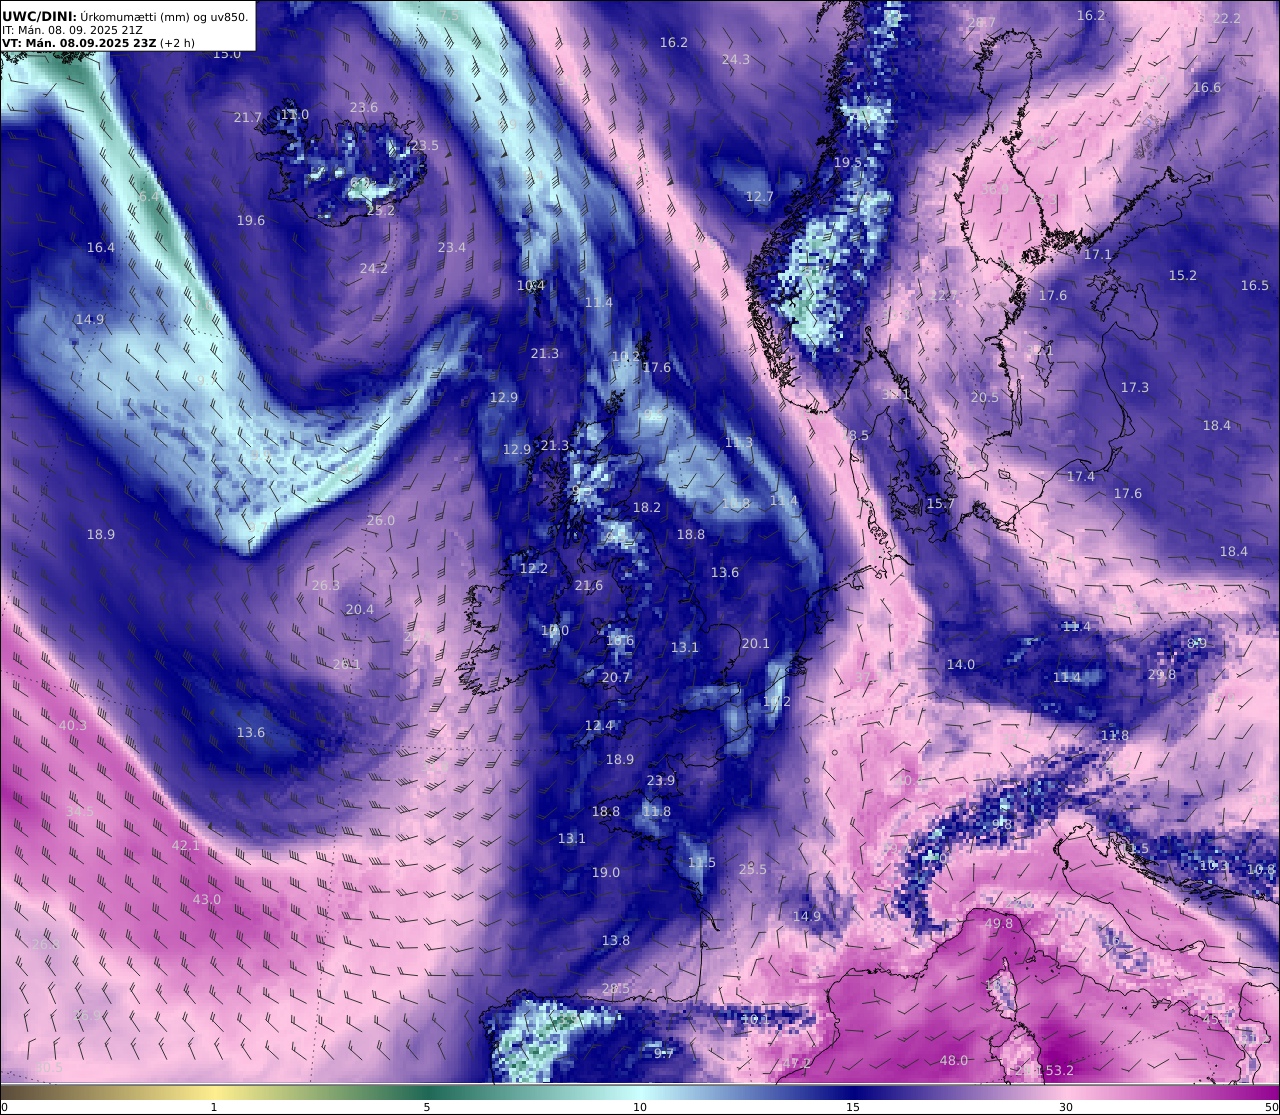Click the 23.6 value above Iceland
Image resolution: width=1280 pixels, height=1115 pixels.
pyautogui.click(x=364, y=108)
